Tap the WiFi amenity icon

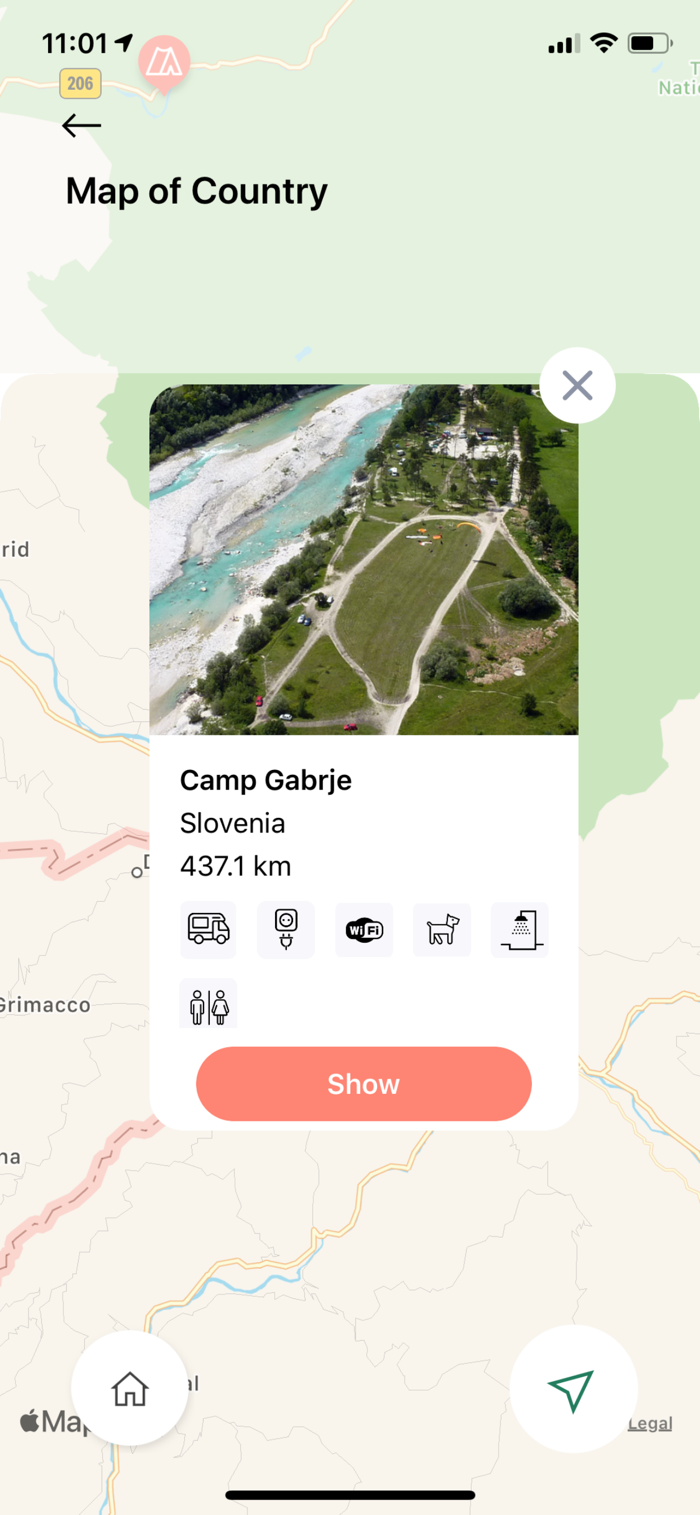click(364, 929)
